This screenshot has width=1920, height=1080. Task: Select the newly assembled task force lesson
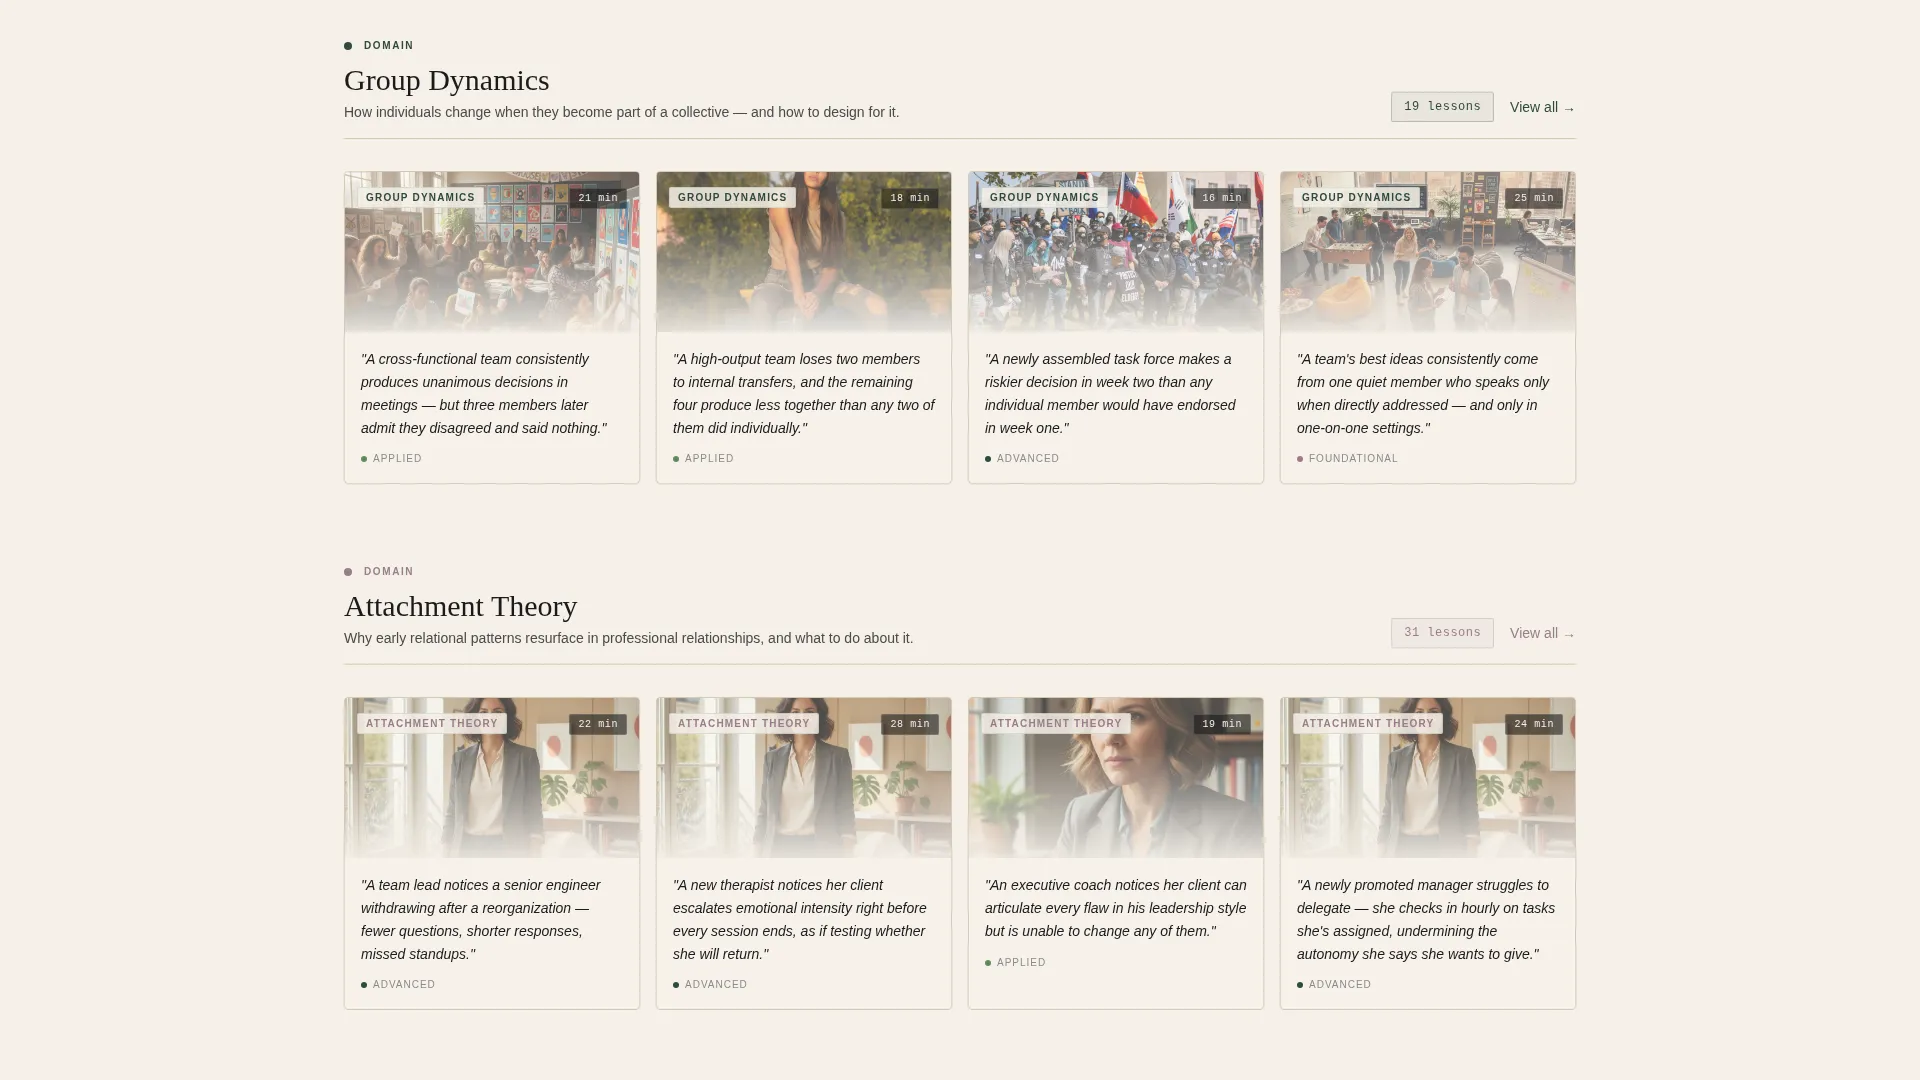pos(1110,394)
